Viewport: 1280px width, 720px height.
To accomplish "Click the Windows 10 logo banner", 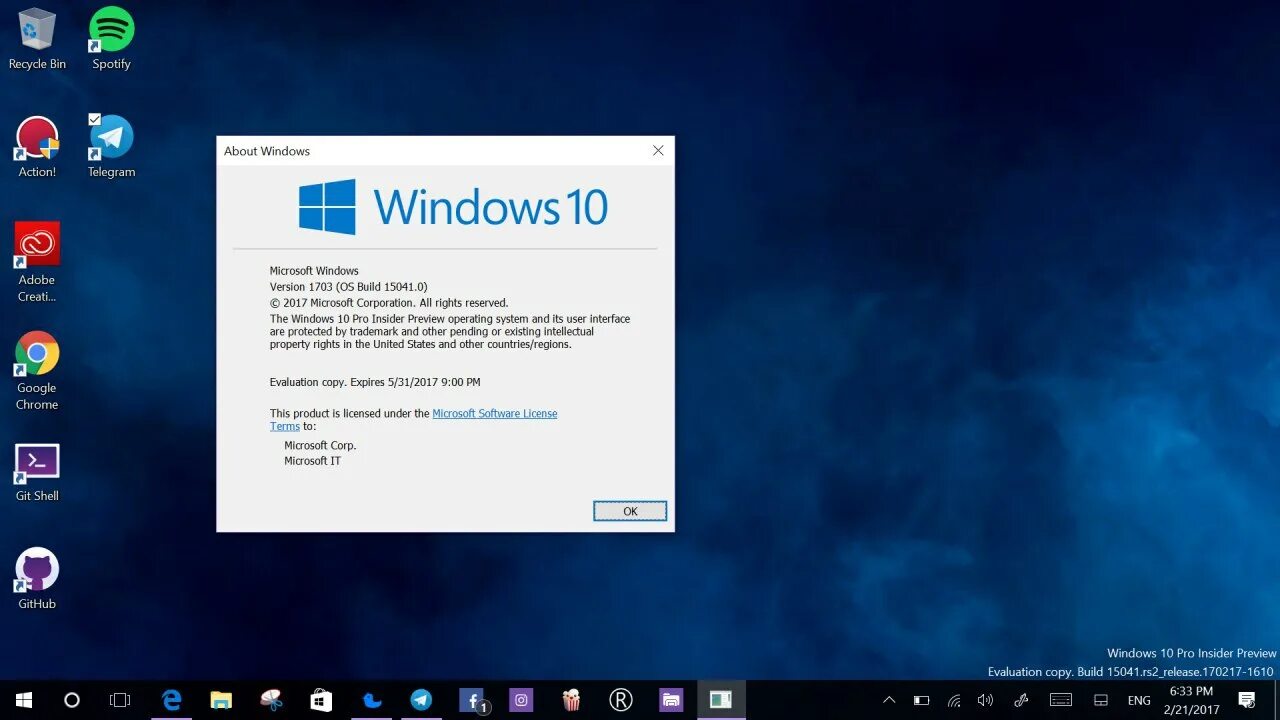I will pos(453,207).
